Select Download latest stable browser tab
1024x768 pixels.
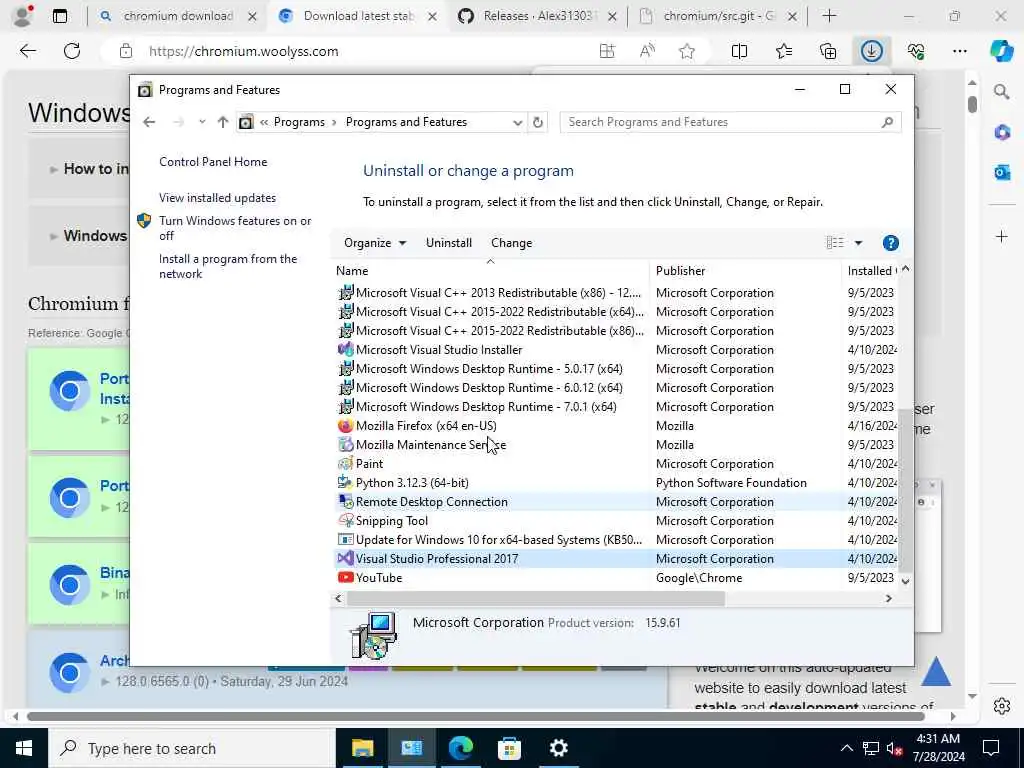tap(358, 16)
